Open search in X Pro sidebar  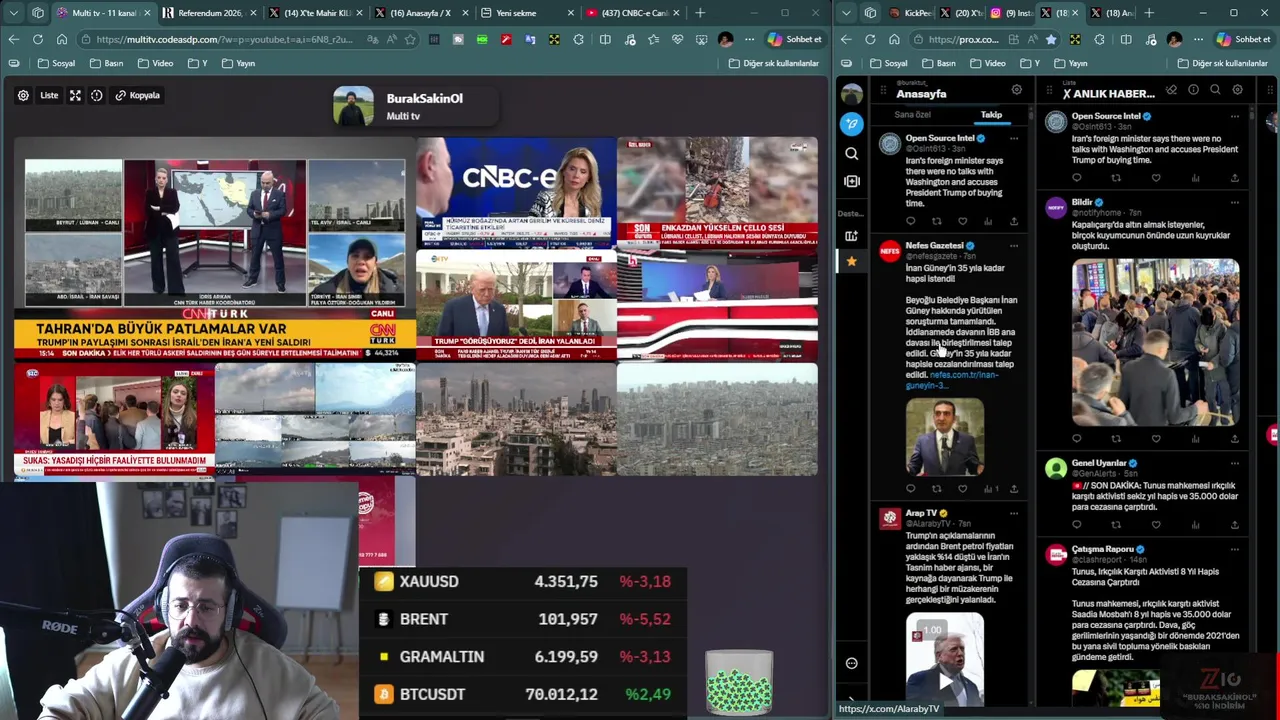pyautogui.click(x=851, y=153)
